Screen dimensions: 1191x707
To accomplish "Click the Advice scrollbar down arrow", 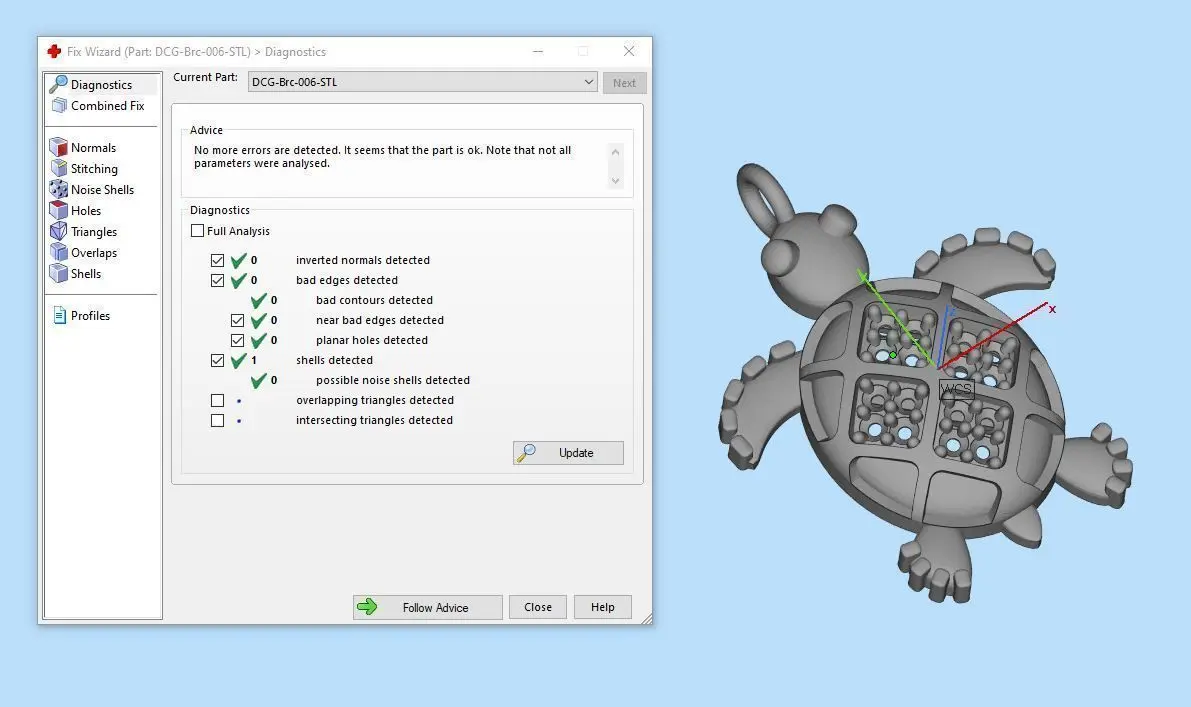I will tap(615, 181).
